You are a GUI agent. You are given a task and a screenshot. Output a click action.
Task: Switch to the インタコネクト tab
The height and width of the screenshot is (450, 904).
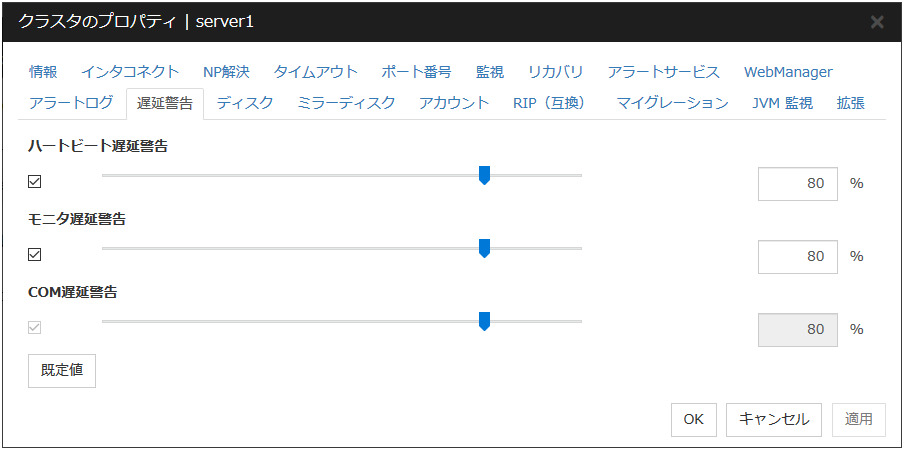point(130,72)
